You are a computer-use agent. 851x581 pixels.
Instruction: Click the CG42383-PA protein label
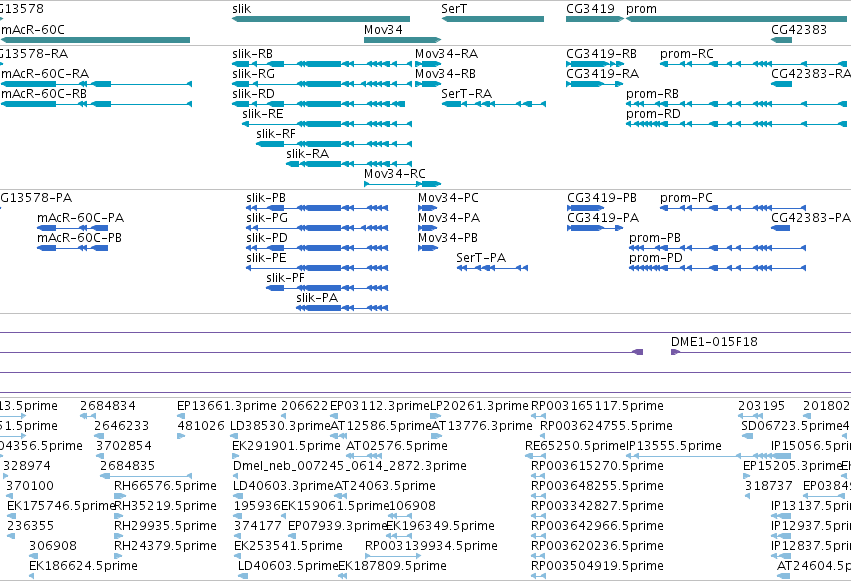tap(810, 218)
